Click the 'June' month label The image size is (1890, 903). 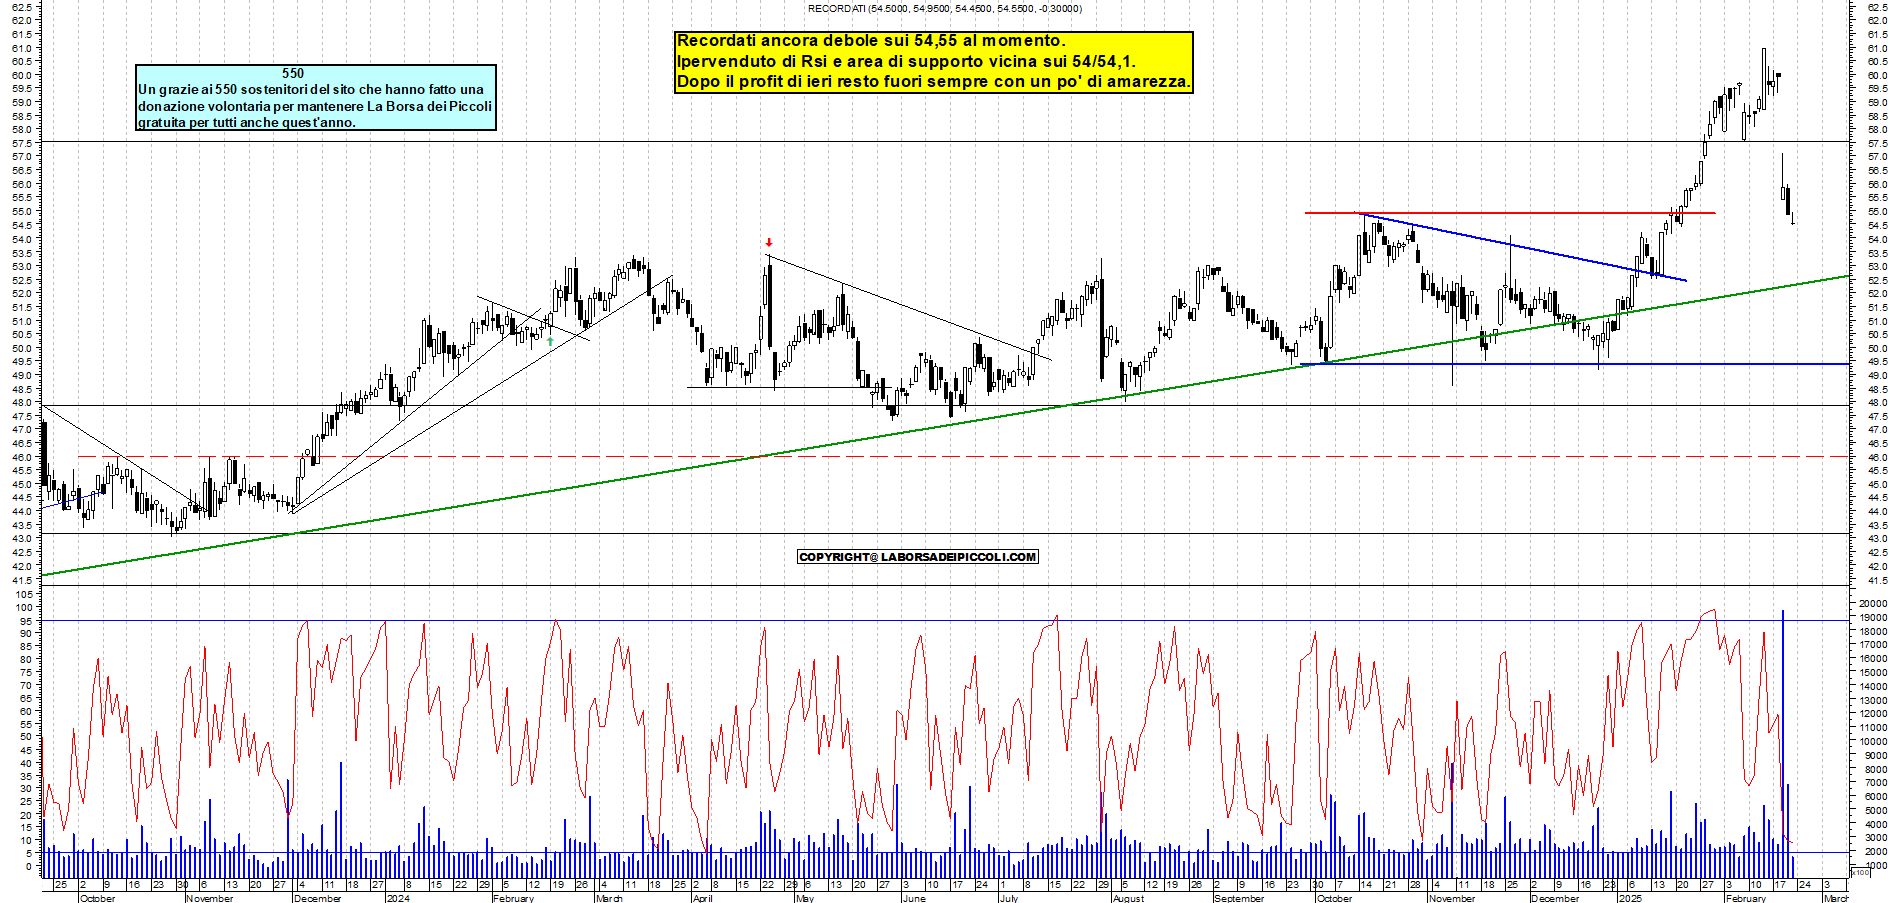[914, 898]
